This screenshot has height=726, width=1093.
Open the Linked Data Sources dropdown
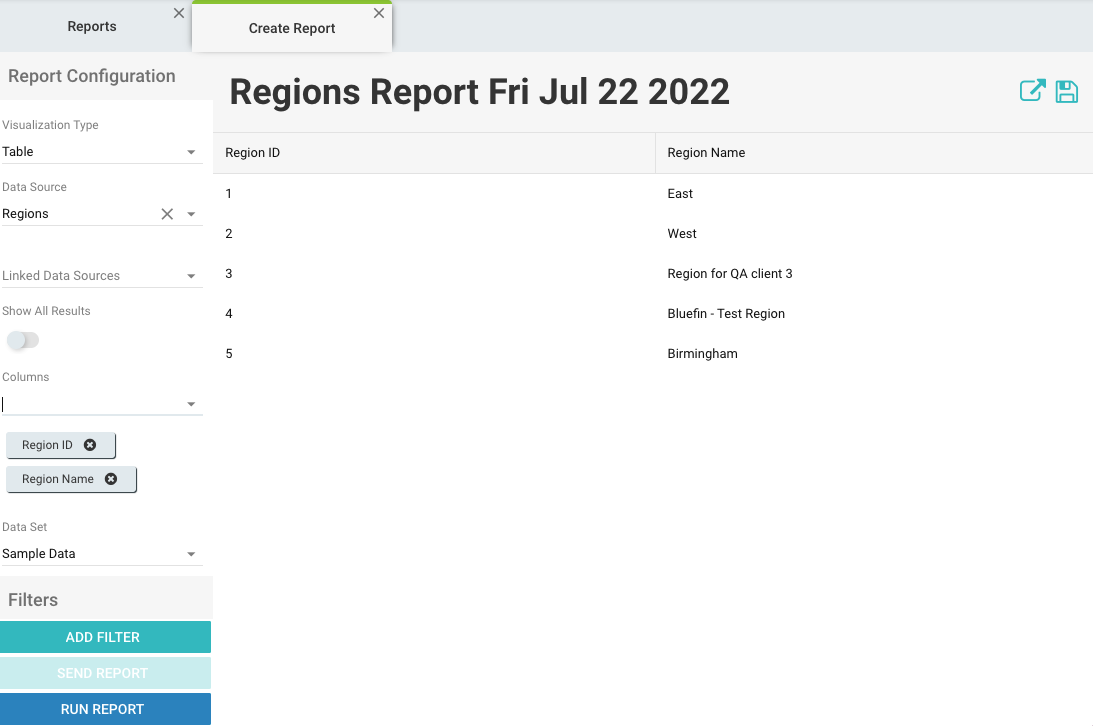click(x=191, y=276)
